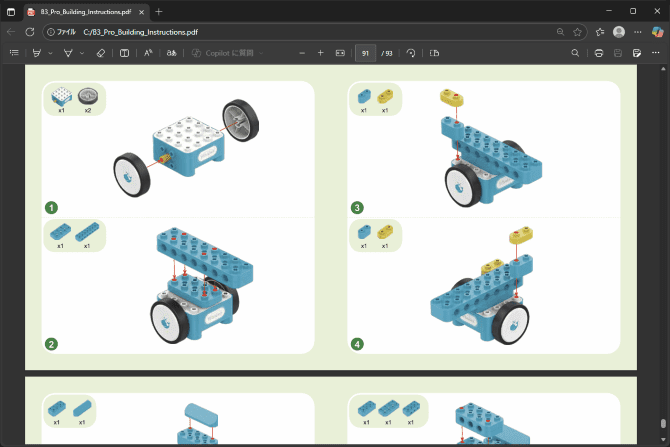Open the find in document search

(575, 53)
